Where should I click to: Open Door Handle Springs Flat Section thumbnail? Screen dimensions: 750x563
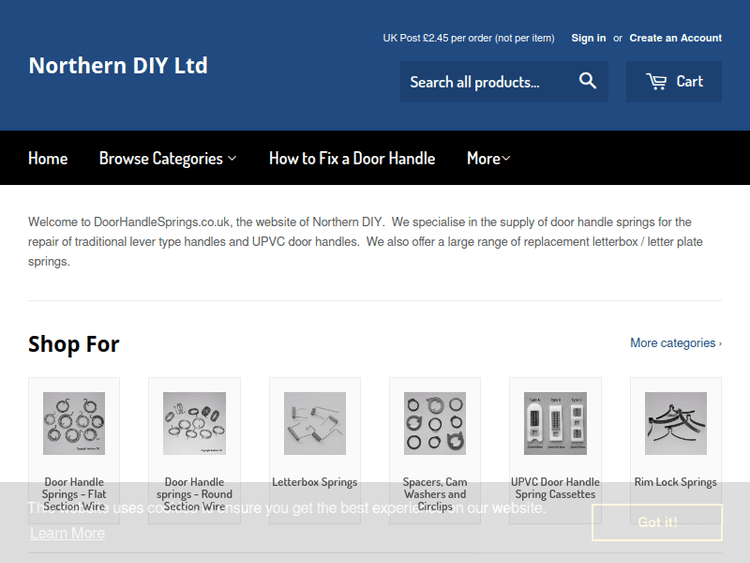74,423
